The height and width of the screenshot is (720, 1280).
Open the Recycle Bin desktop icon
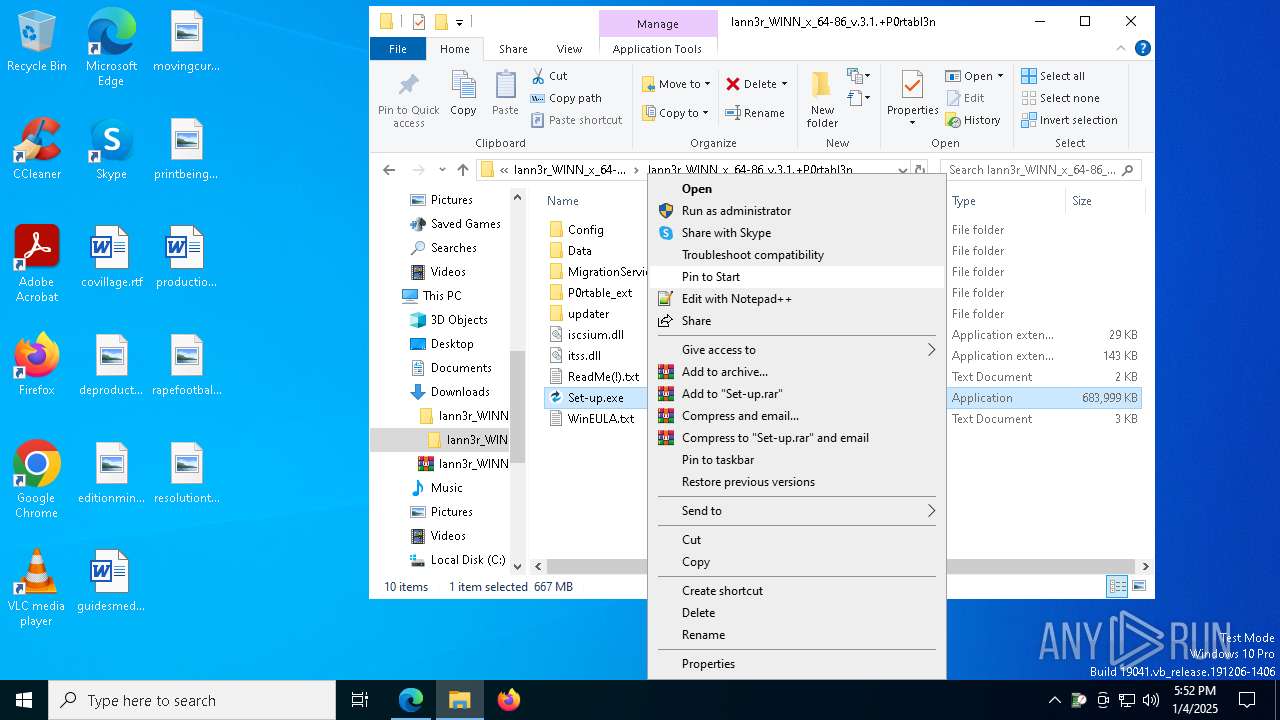37,42
